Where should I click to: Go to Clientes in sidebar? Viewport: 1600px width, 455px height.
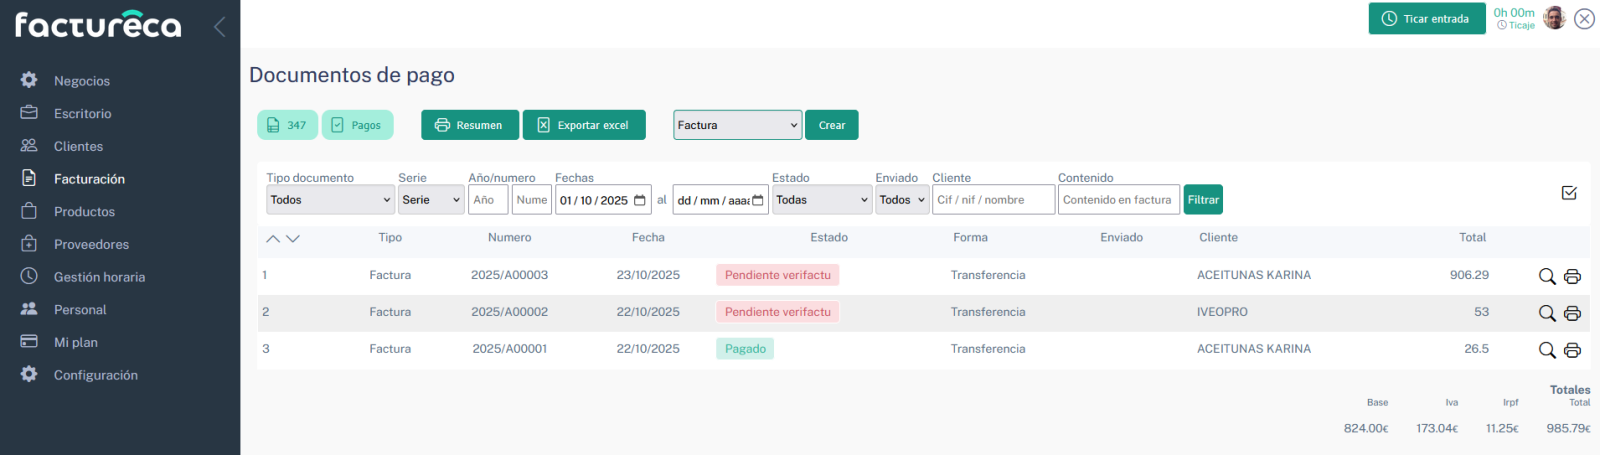[78, 146]
